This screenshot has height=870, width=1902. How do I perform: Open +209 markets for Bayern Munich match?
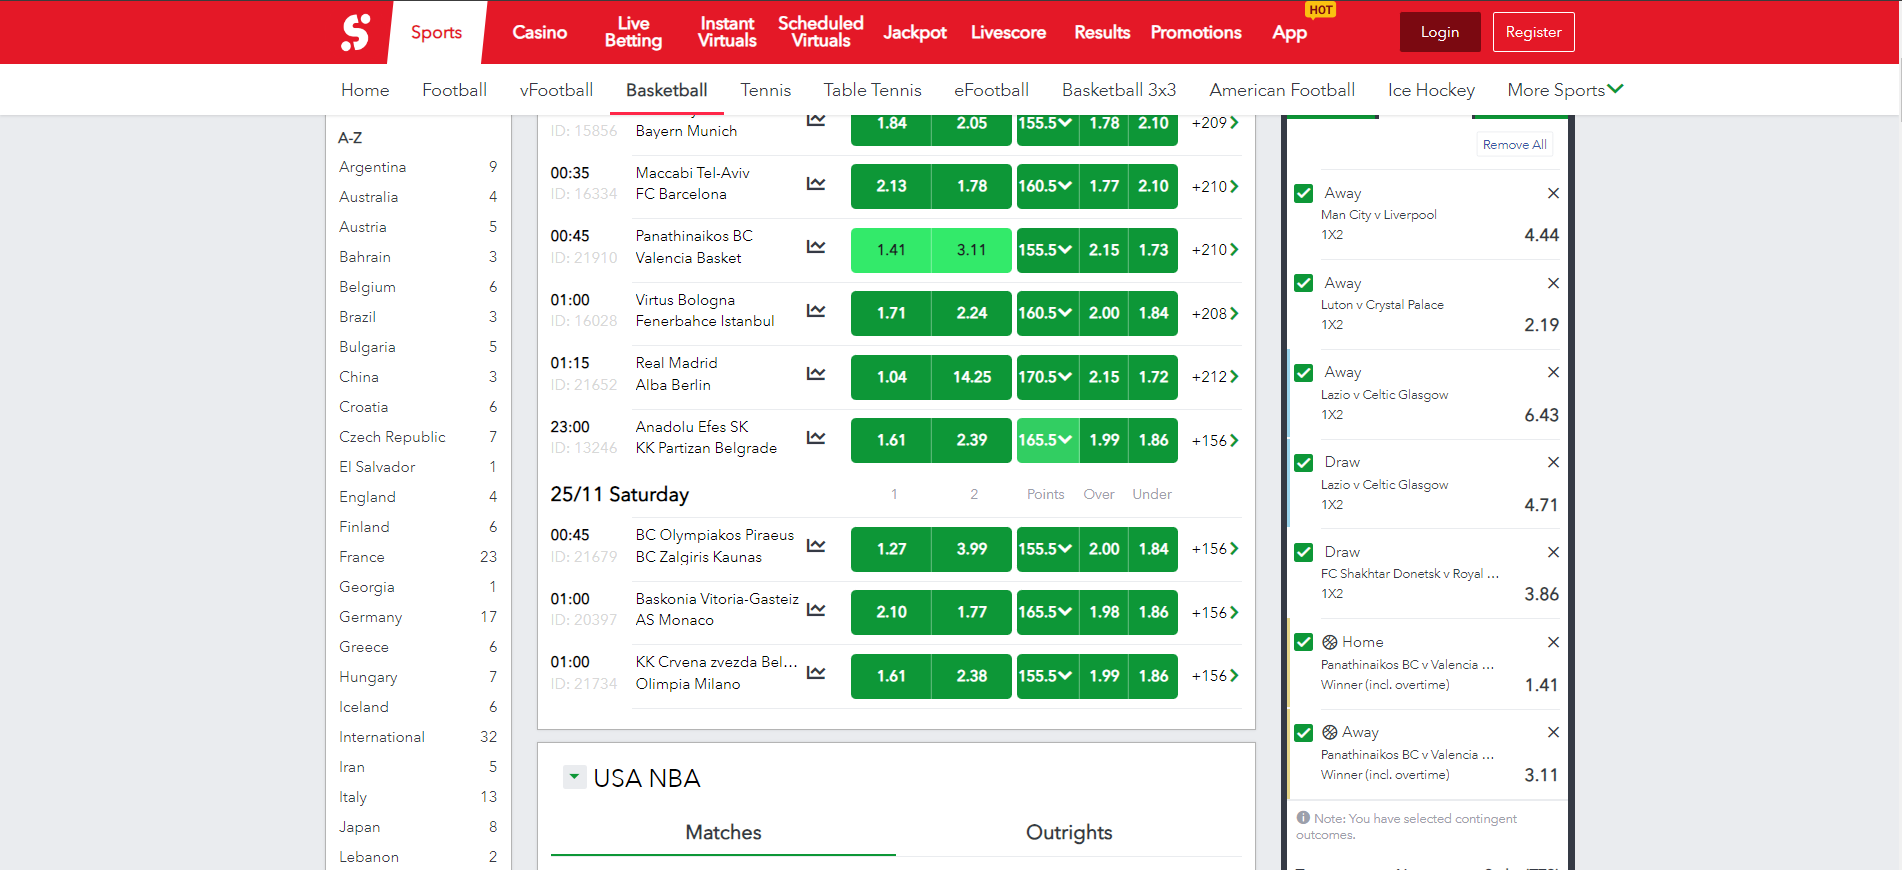pos(1215,123)
